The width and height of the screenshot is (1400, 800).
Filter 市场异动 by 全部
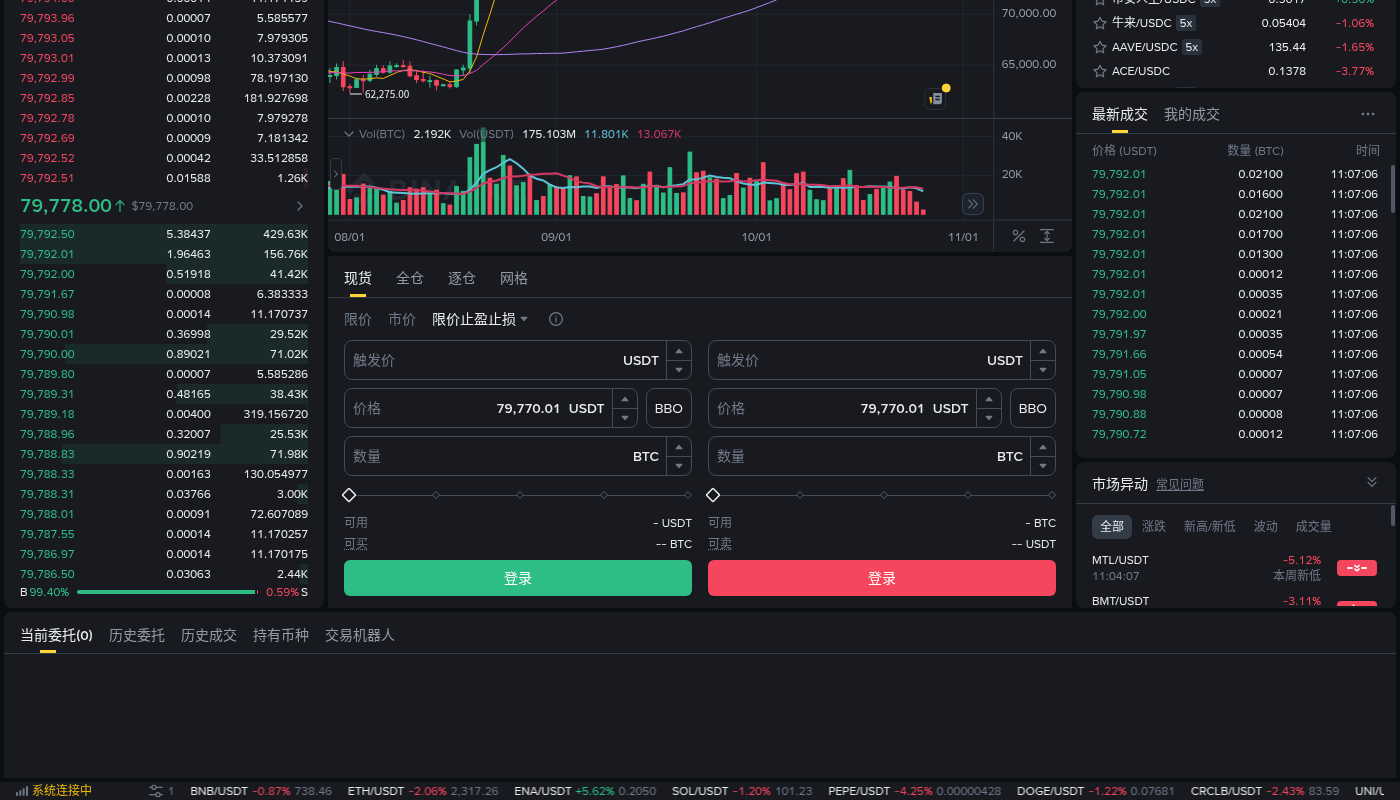click(x=1112, y=526)
